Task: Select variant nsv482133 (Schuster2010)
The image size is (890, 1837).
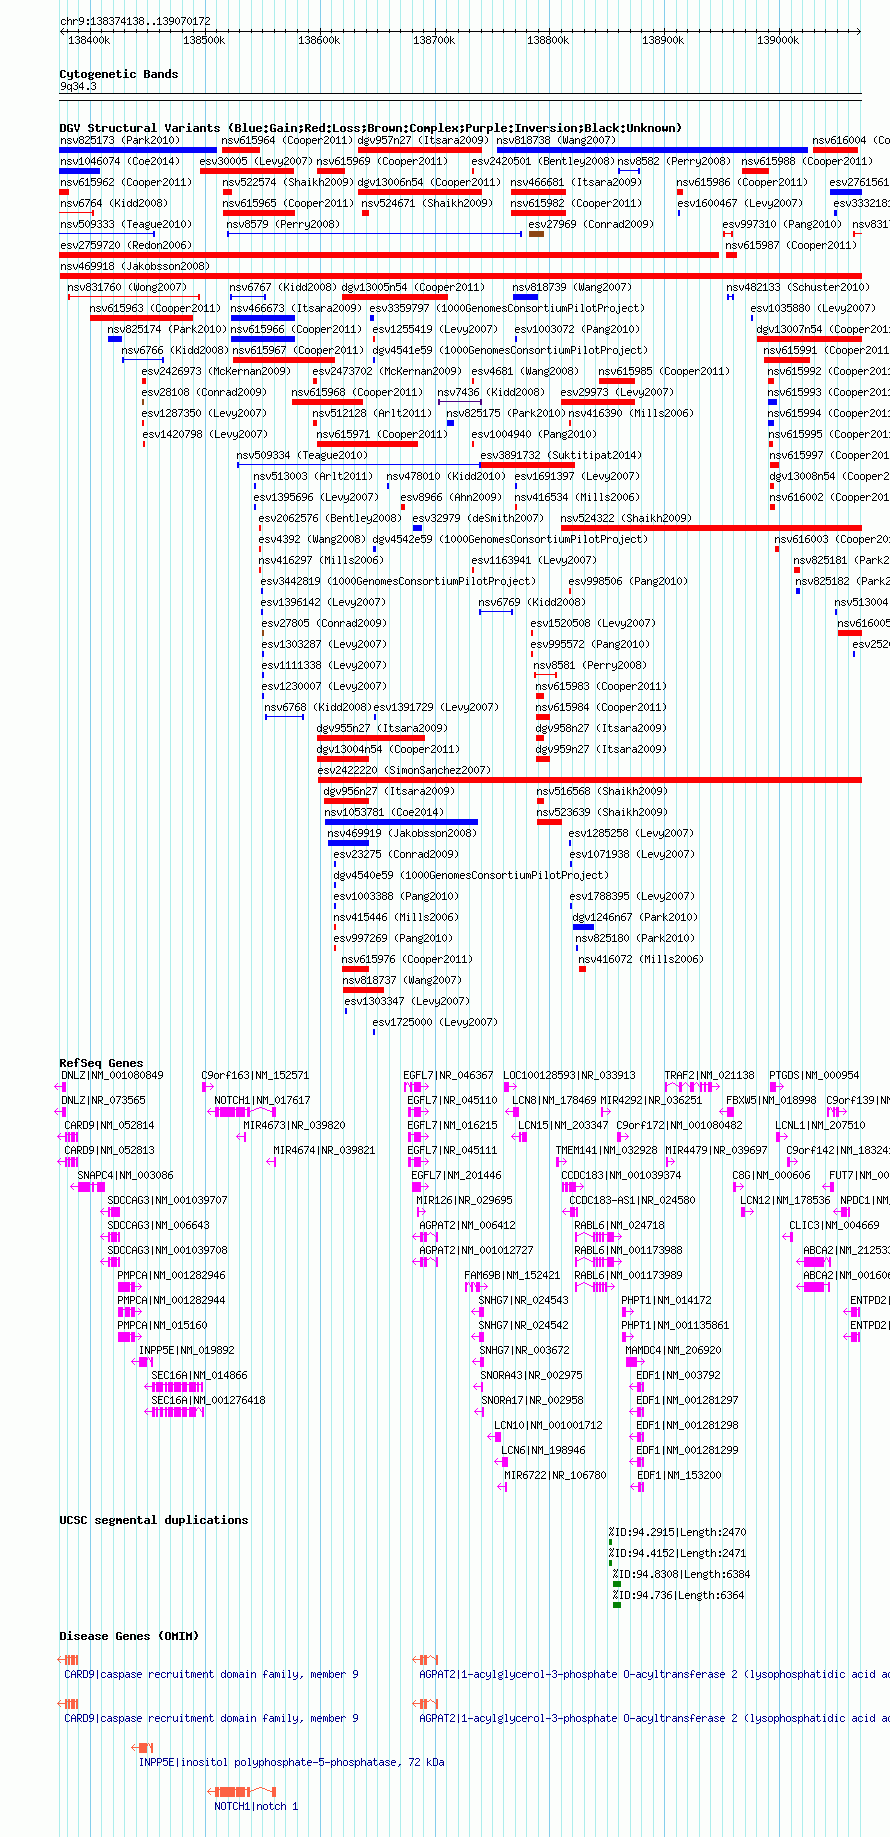Action: coord(798,287)
